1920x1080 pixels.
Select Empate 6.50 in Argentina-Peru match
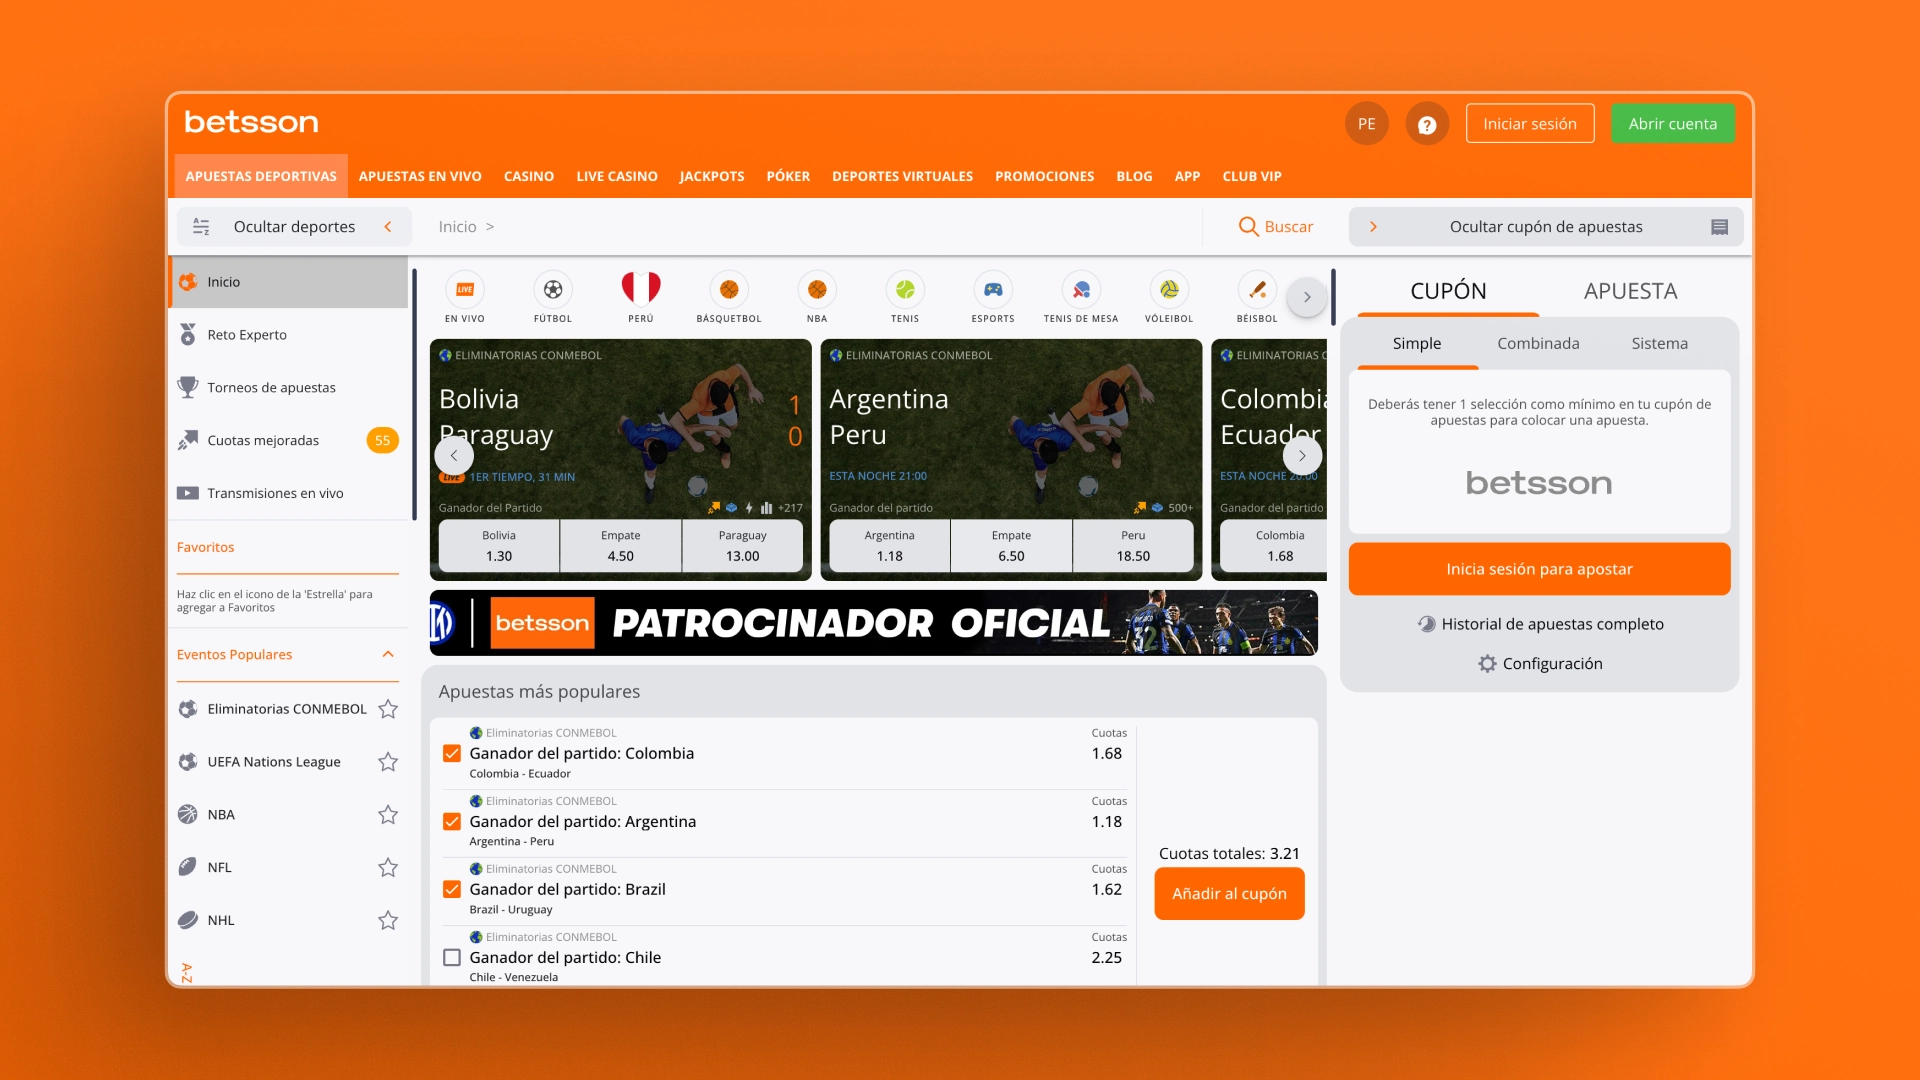click(x=1011, y=546)
